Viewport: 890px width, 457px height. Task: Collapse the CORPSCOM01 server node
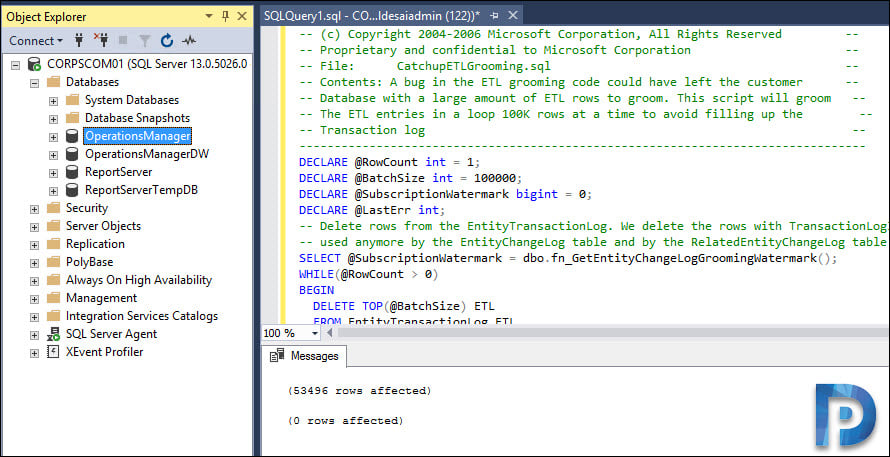[15, 64]
